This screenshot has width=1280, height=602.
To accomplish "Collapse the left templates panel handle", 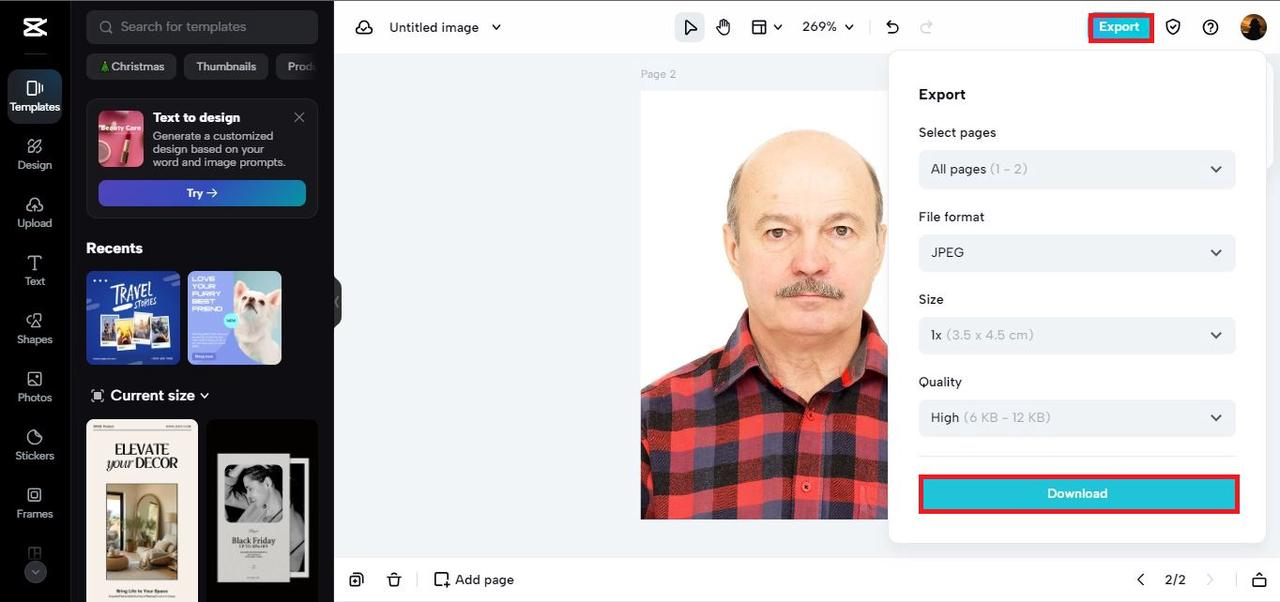I will coord(338,301).
